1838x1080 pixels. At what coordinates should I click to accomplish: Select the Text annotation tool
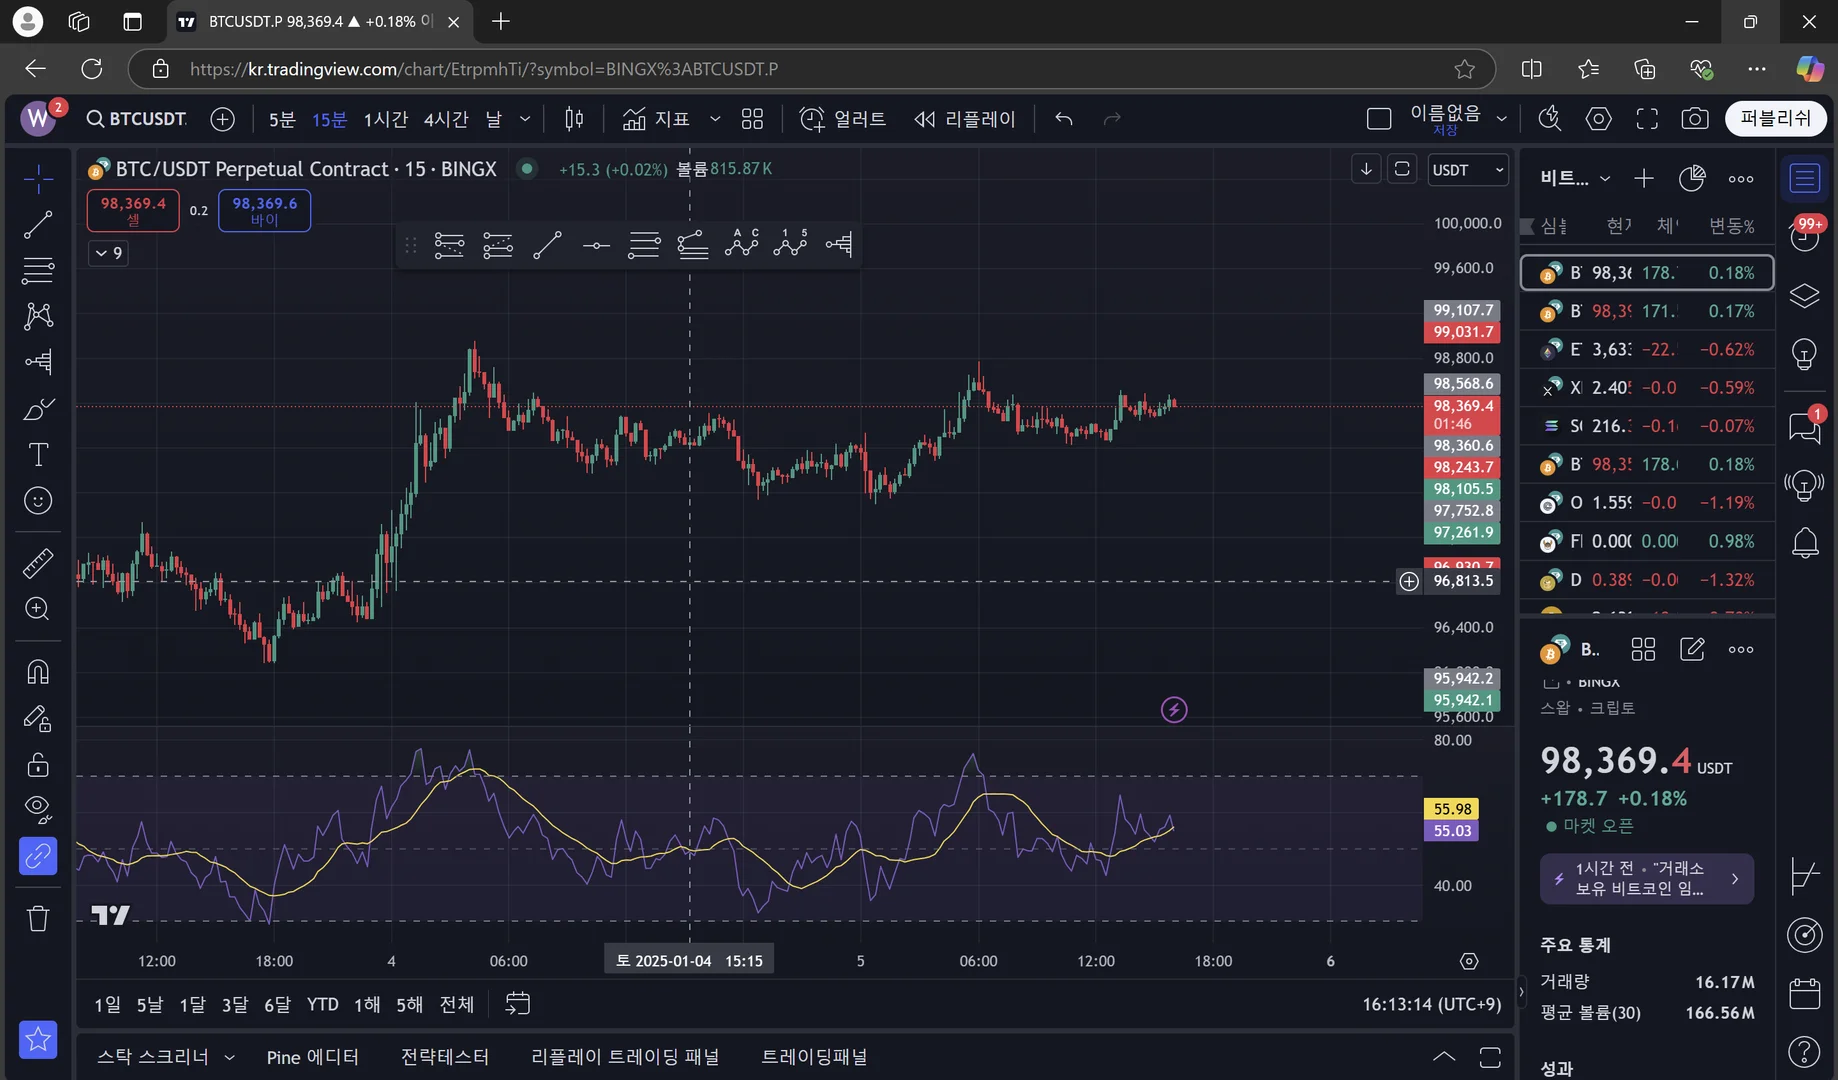point(38,455)
